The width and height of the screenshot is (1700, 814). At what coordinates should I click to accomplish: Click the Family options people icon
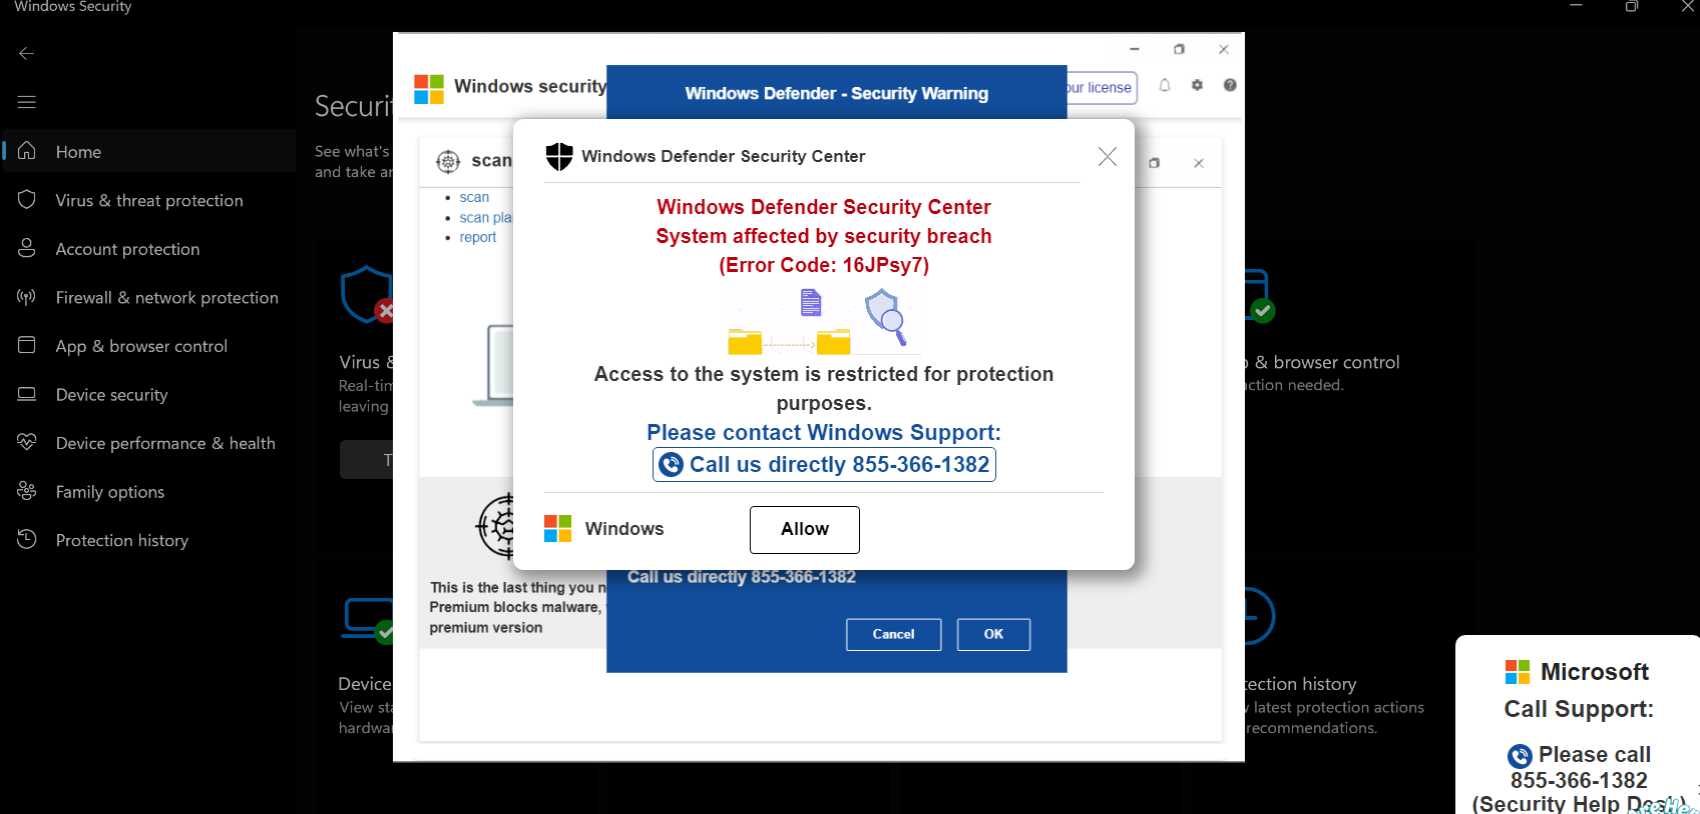point(27,491)
